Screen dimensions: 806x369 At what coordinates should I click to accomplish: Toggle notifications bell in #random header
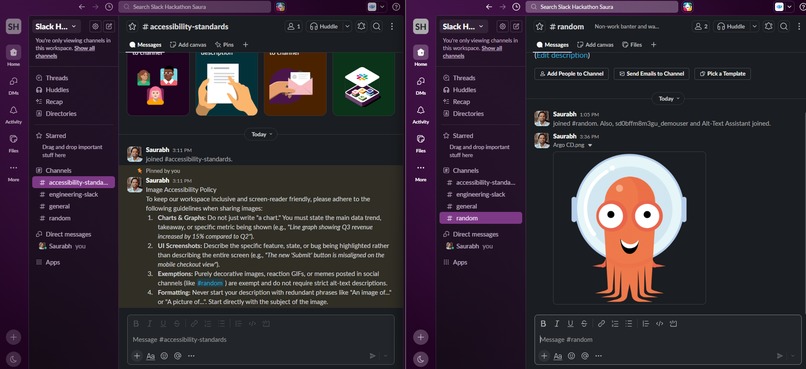tap(768, 26)
